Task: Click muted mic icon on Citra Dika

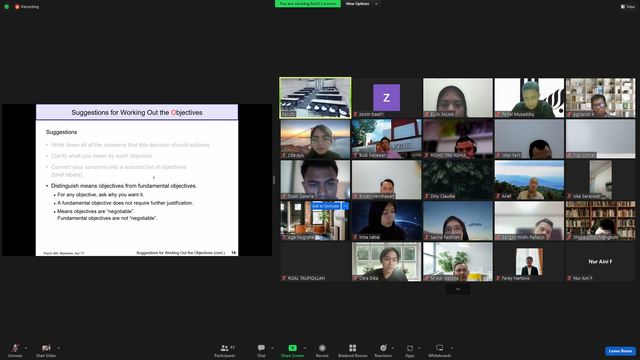Action: (x=356, y=278)
